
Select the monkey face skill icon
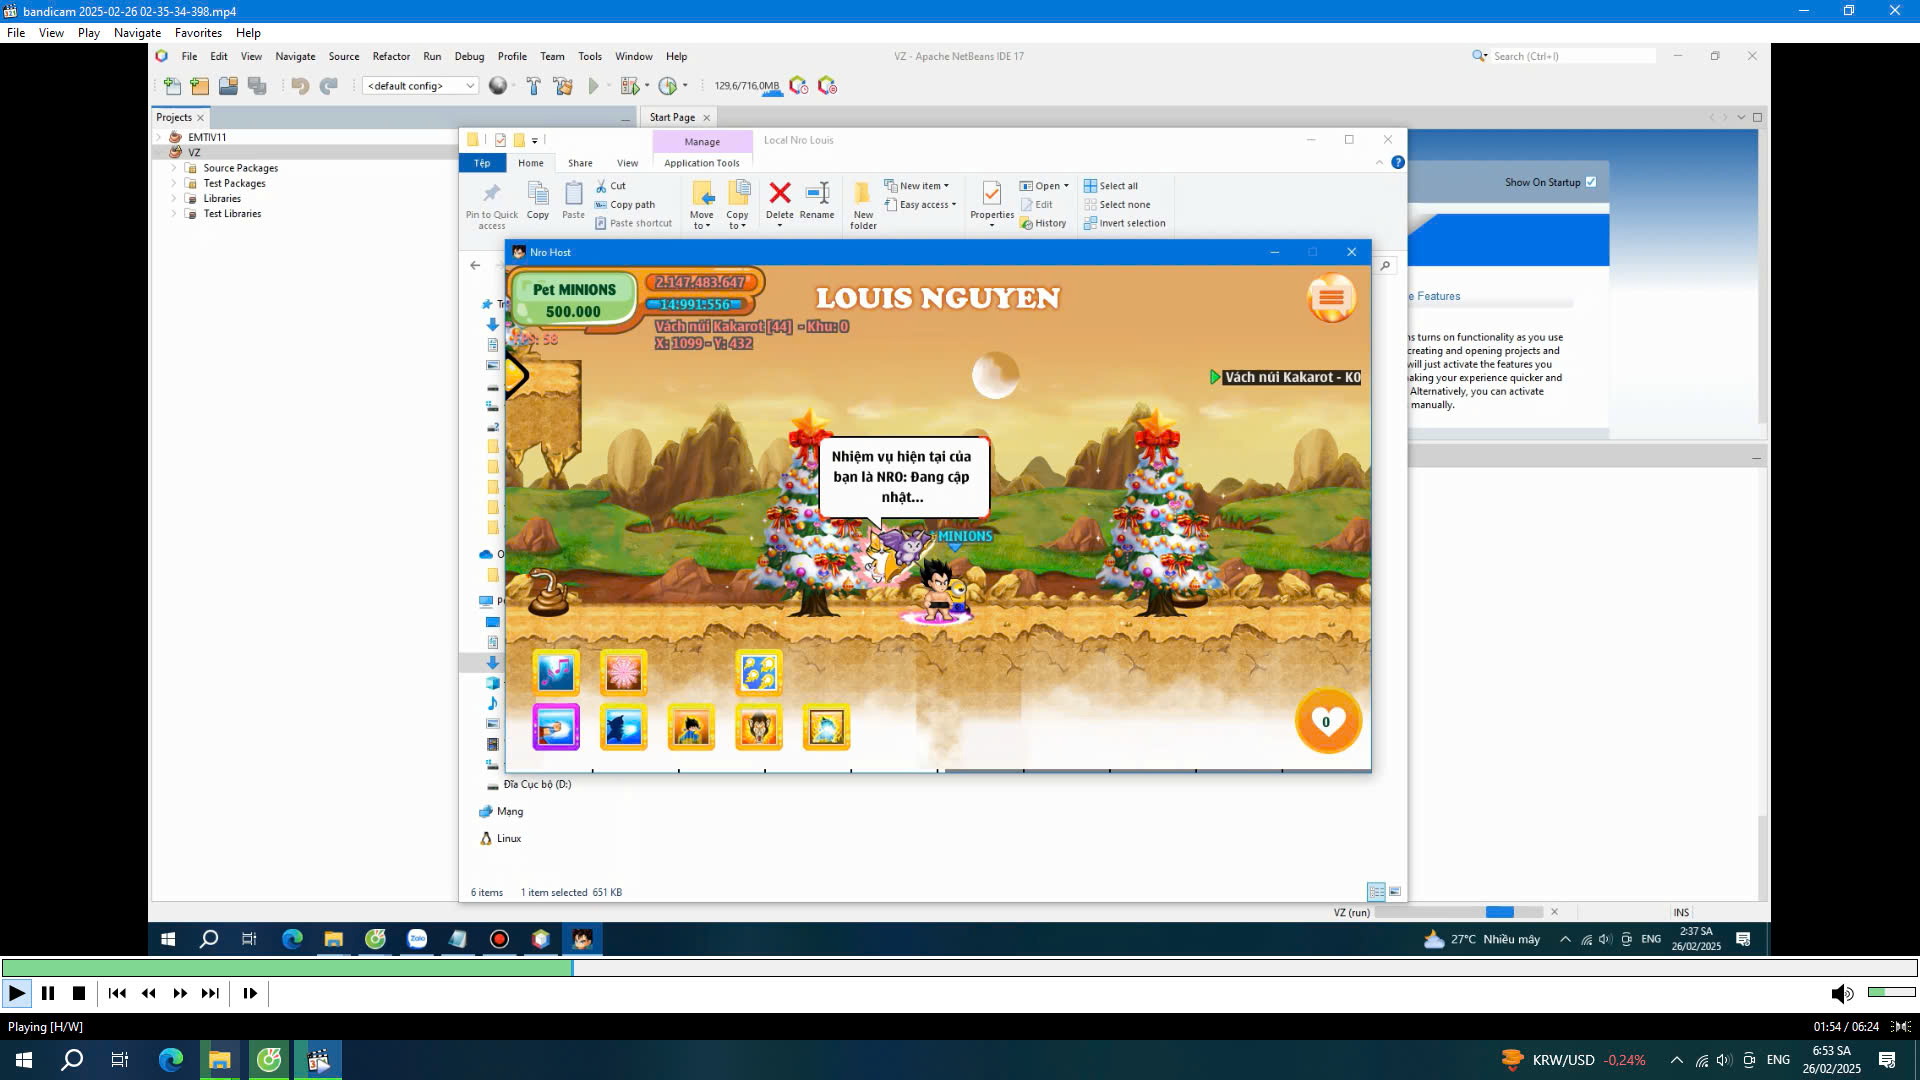(x=758, y=727)
